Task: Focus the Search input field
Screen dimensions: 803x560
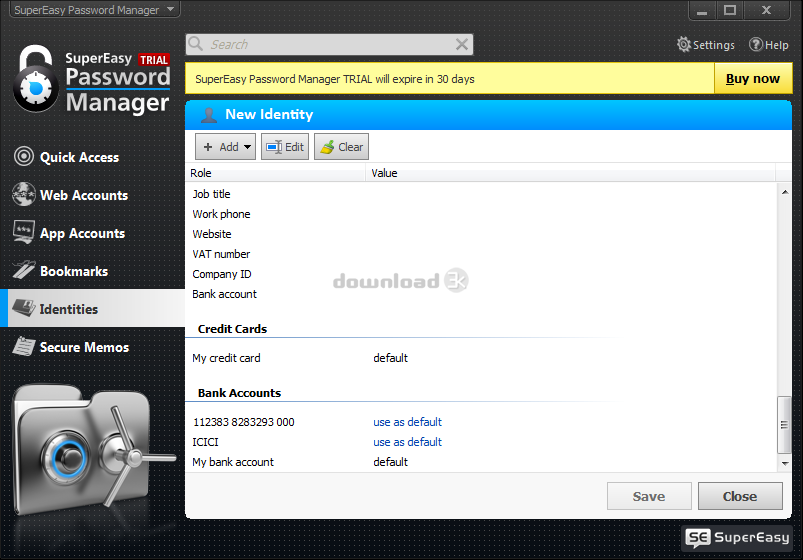Action: coord(329,45)
